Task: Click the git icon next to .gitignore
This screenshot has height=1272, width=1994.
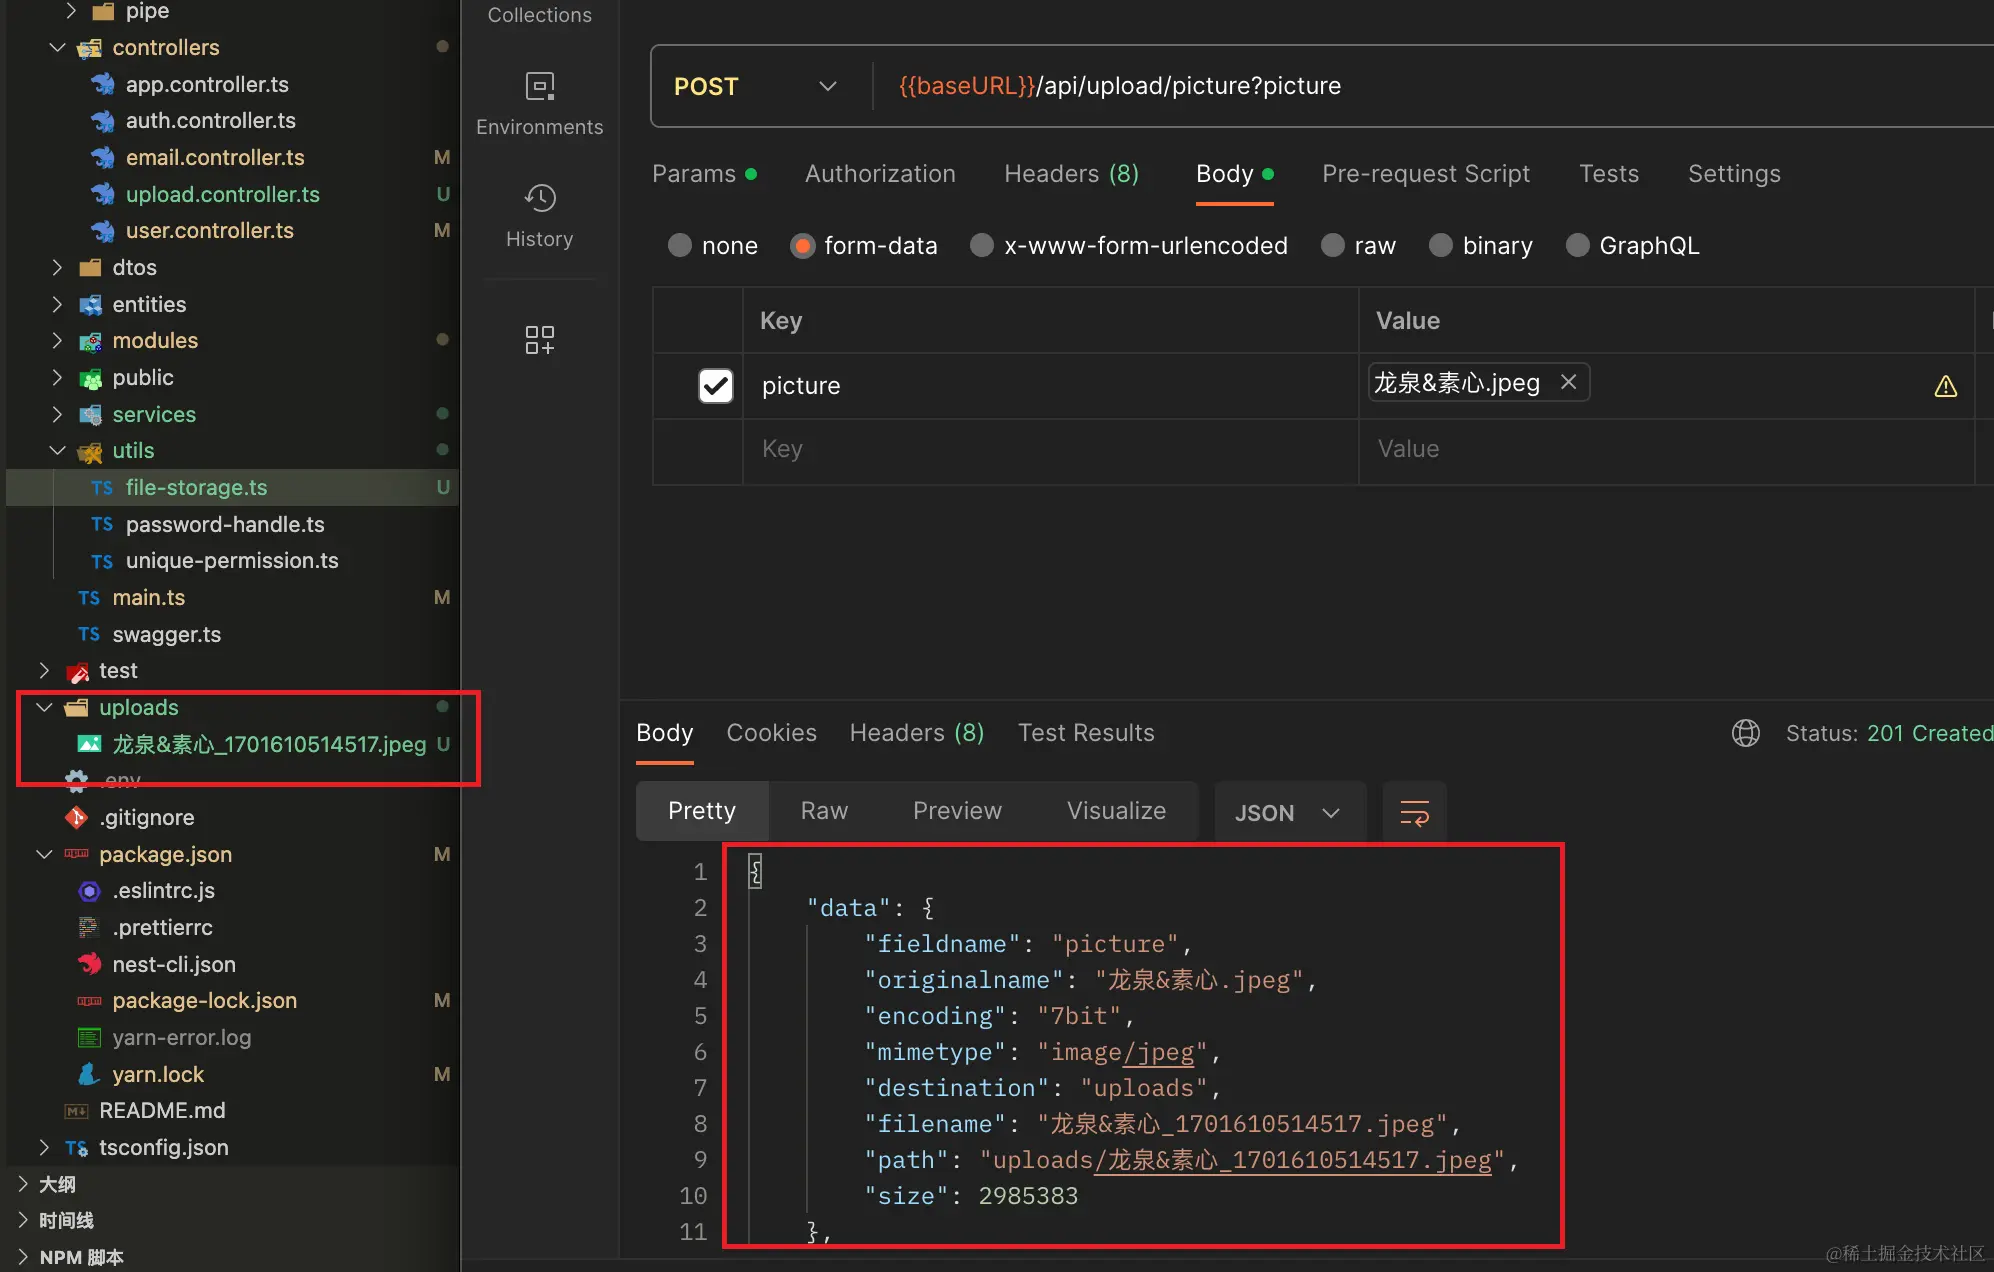Action: point(76,817)
